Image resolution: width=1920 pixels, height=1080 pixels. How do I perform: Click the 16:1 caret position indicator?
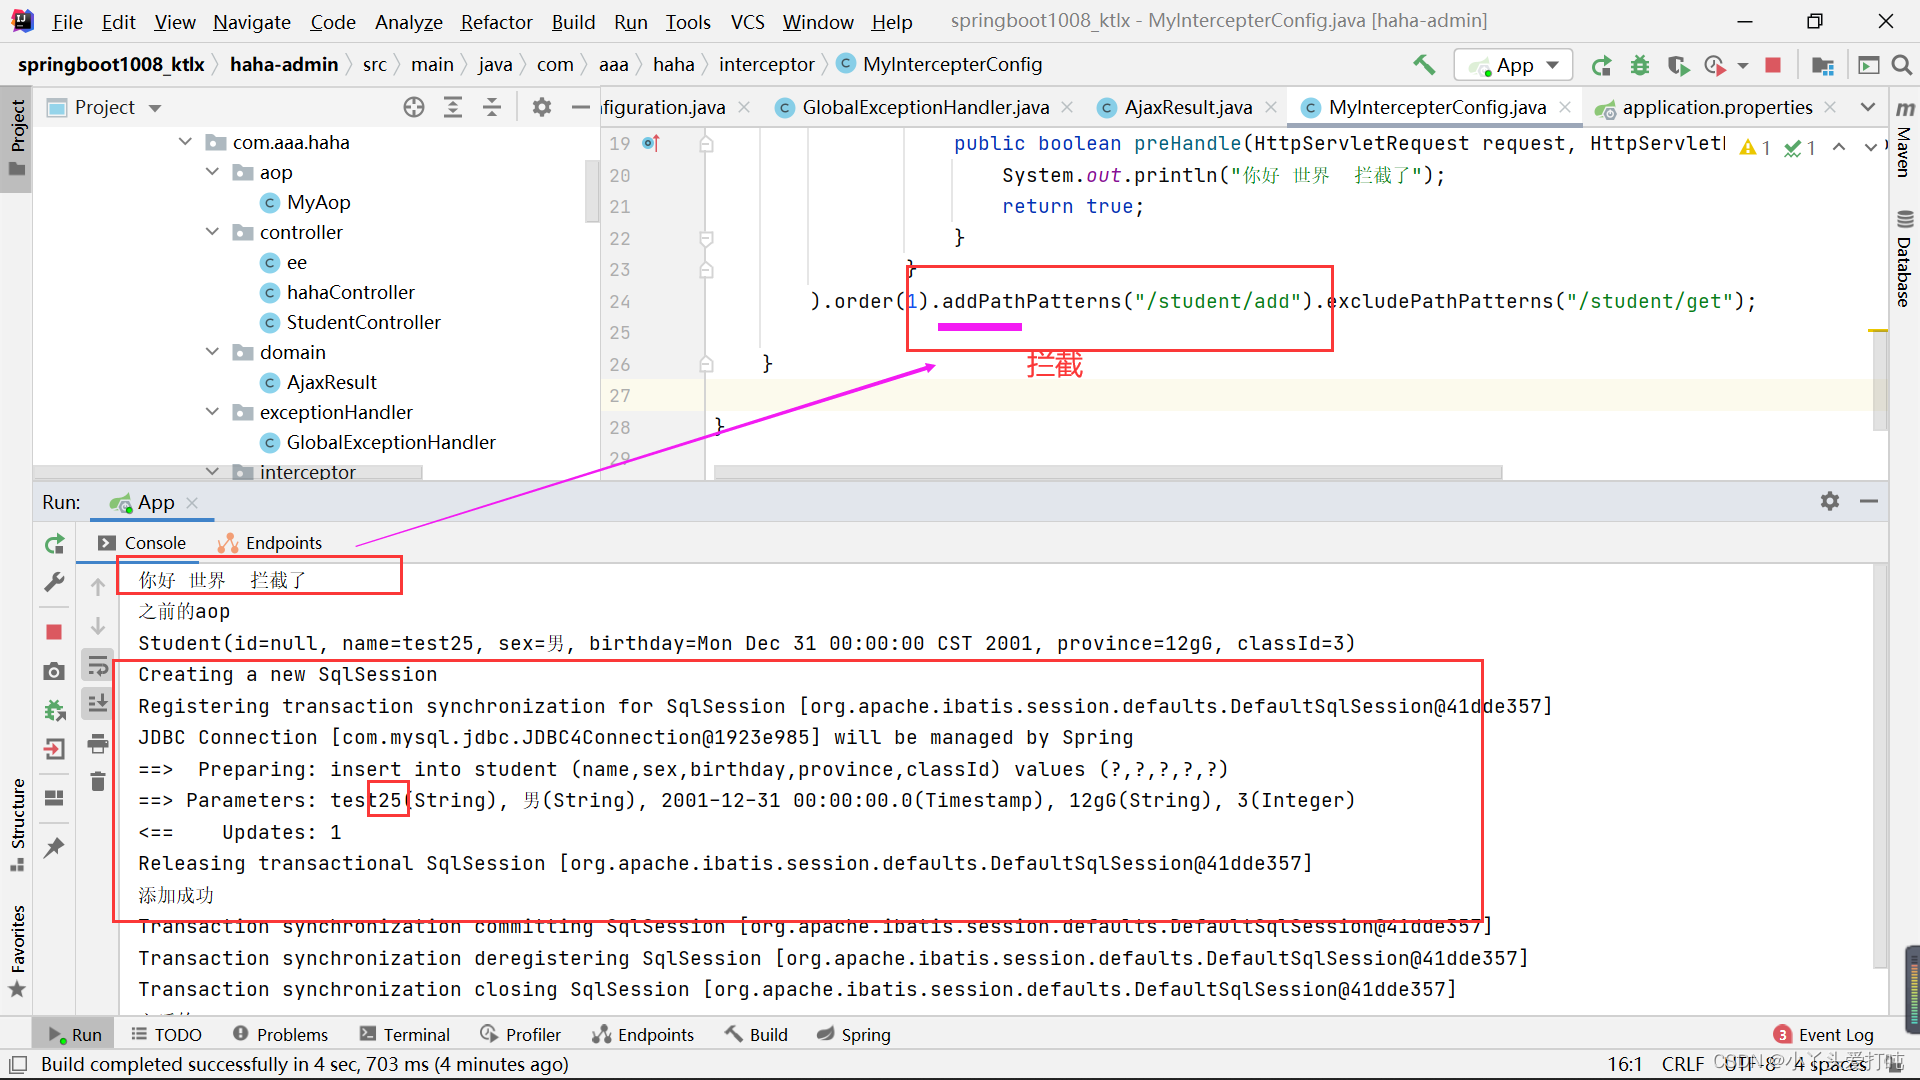1625,1064
